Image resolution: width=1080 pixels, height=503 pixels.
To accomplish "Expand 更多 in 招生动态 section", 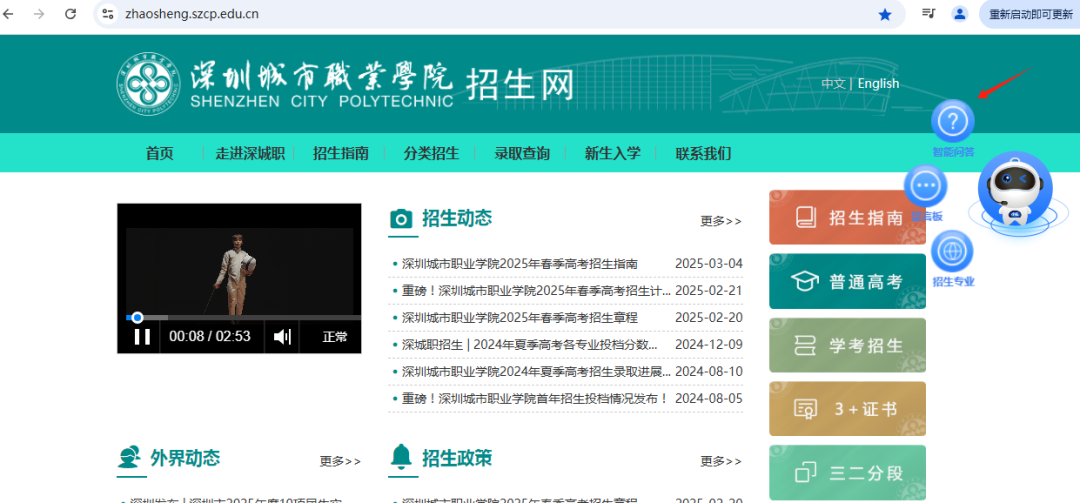I will coord(721,221).
